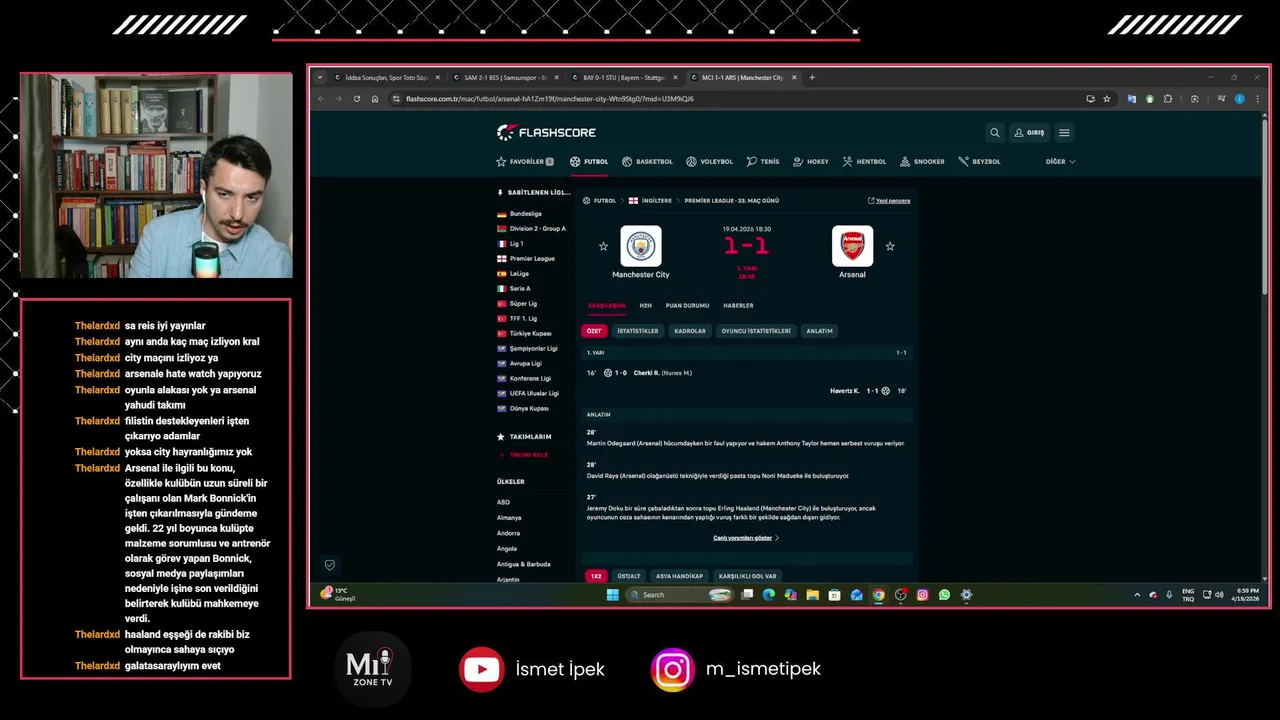
Task: Select the Beyzbol sport tab
Action: [x=979, y=161]
